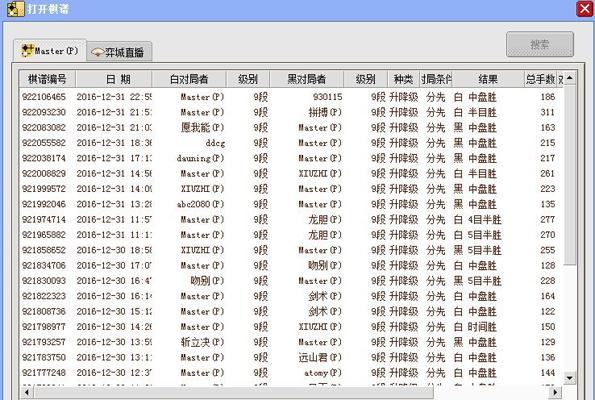Screen dimensions: 595x400
Task: Select game record 921999572
Action: tap(291, 189)
